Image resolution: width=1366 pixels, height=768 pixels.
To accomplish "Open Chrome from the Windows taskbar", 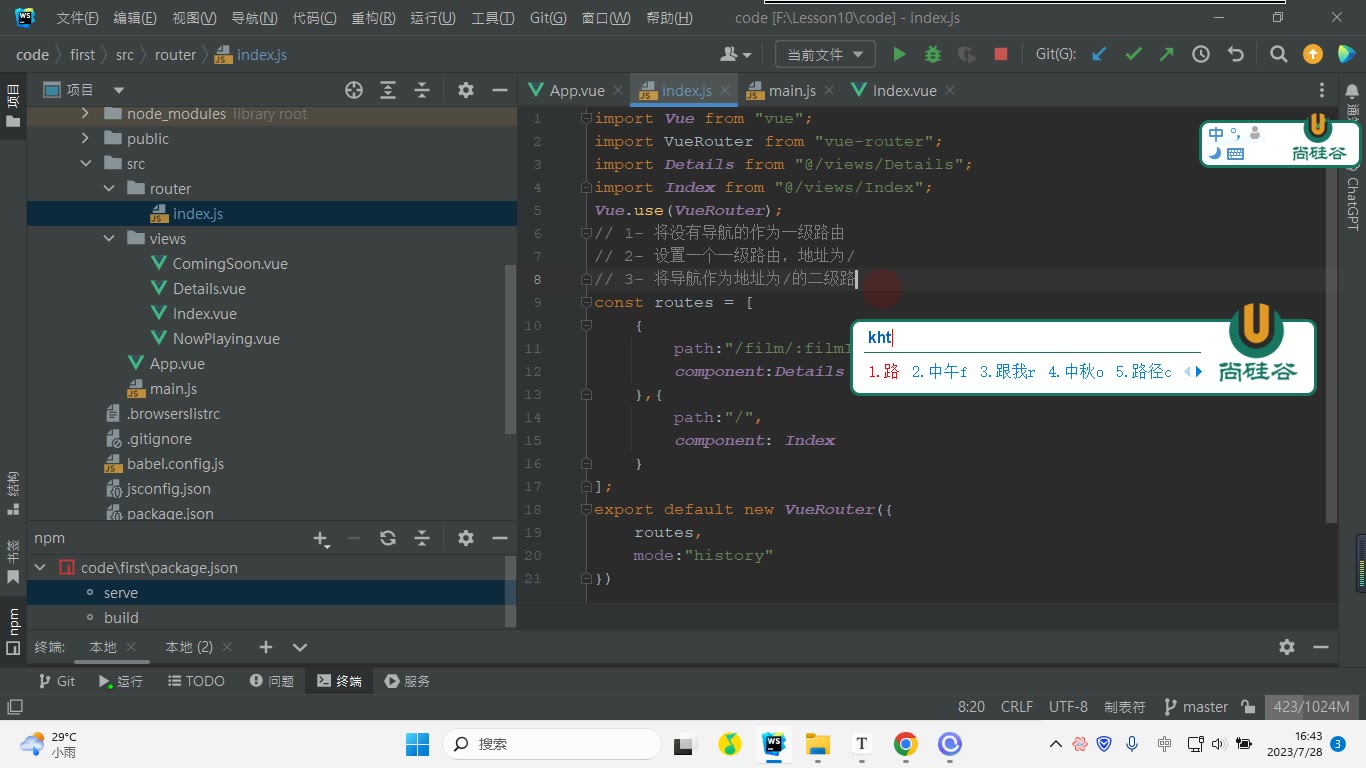I will coord(906,744).
